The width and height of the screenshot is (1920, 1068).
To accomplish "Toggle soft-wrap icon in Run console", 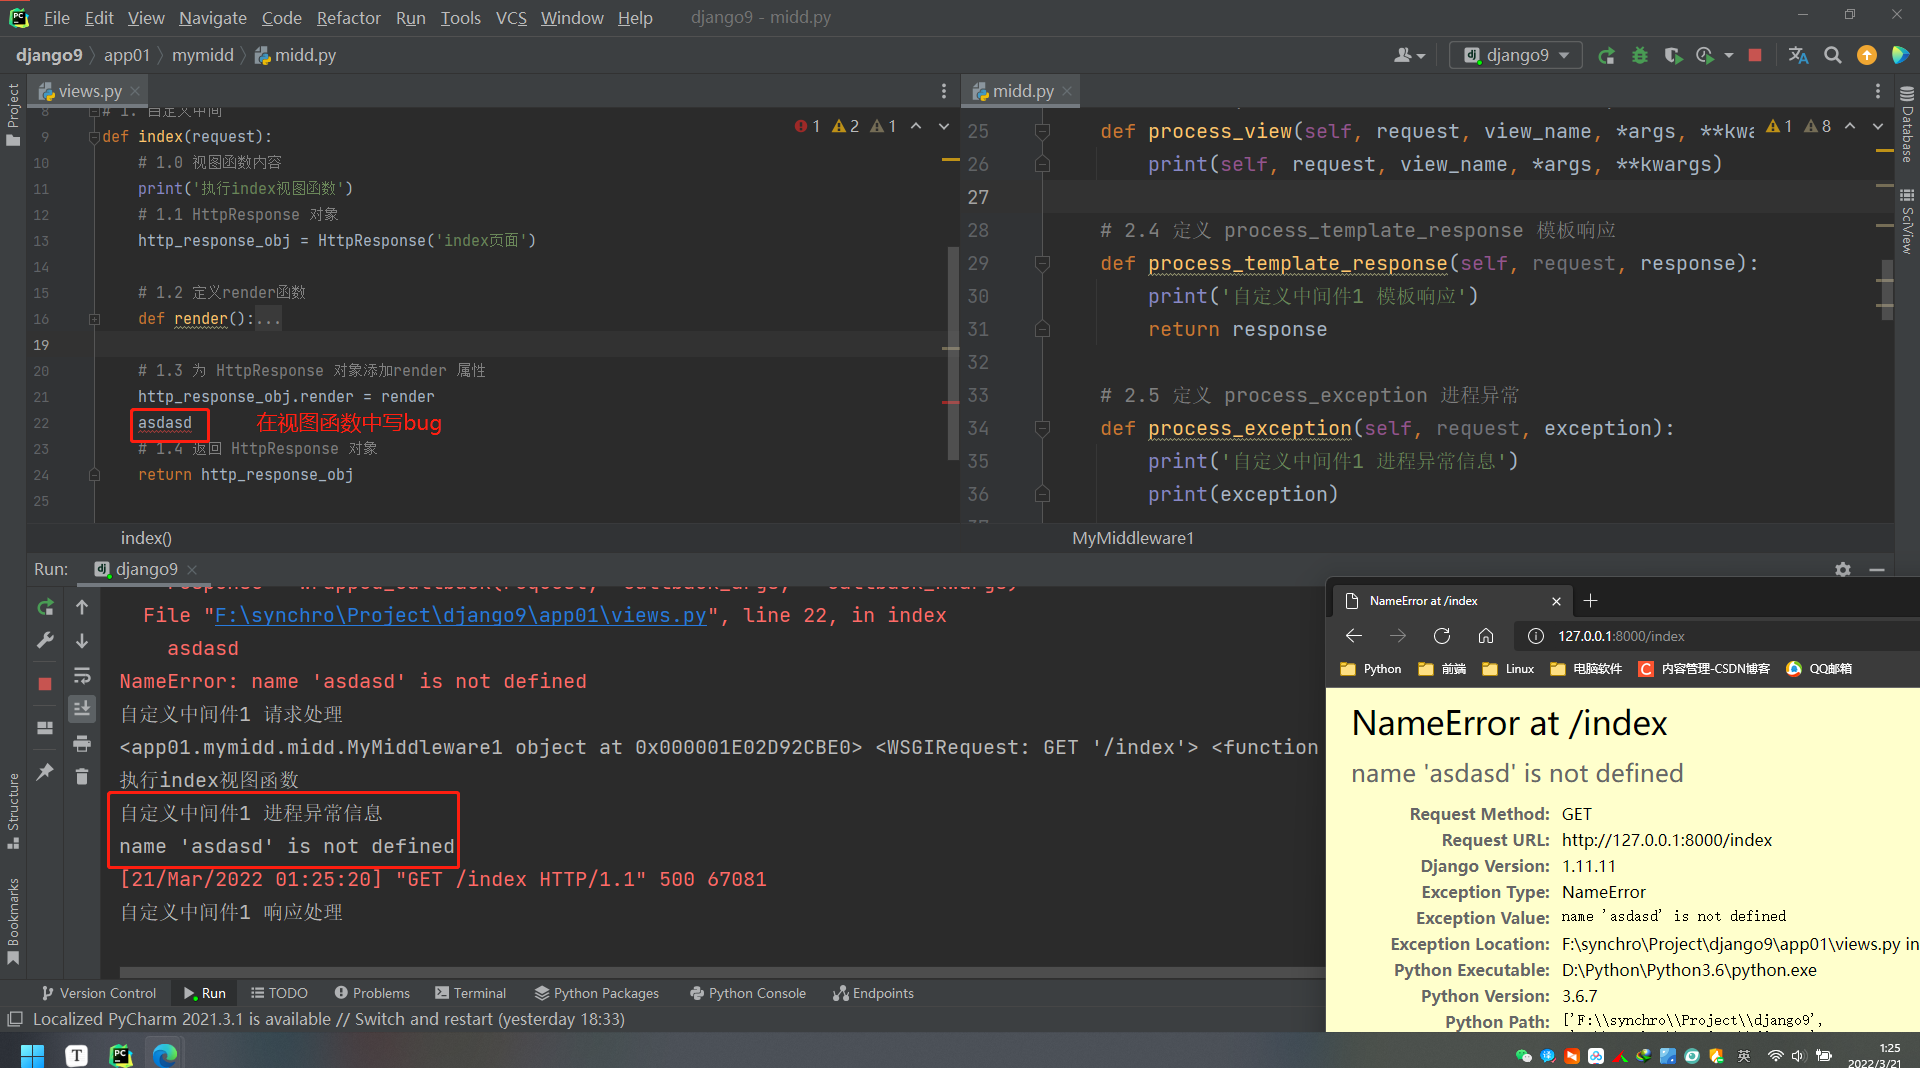I will pyautogui.click(x=82, y=676).
